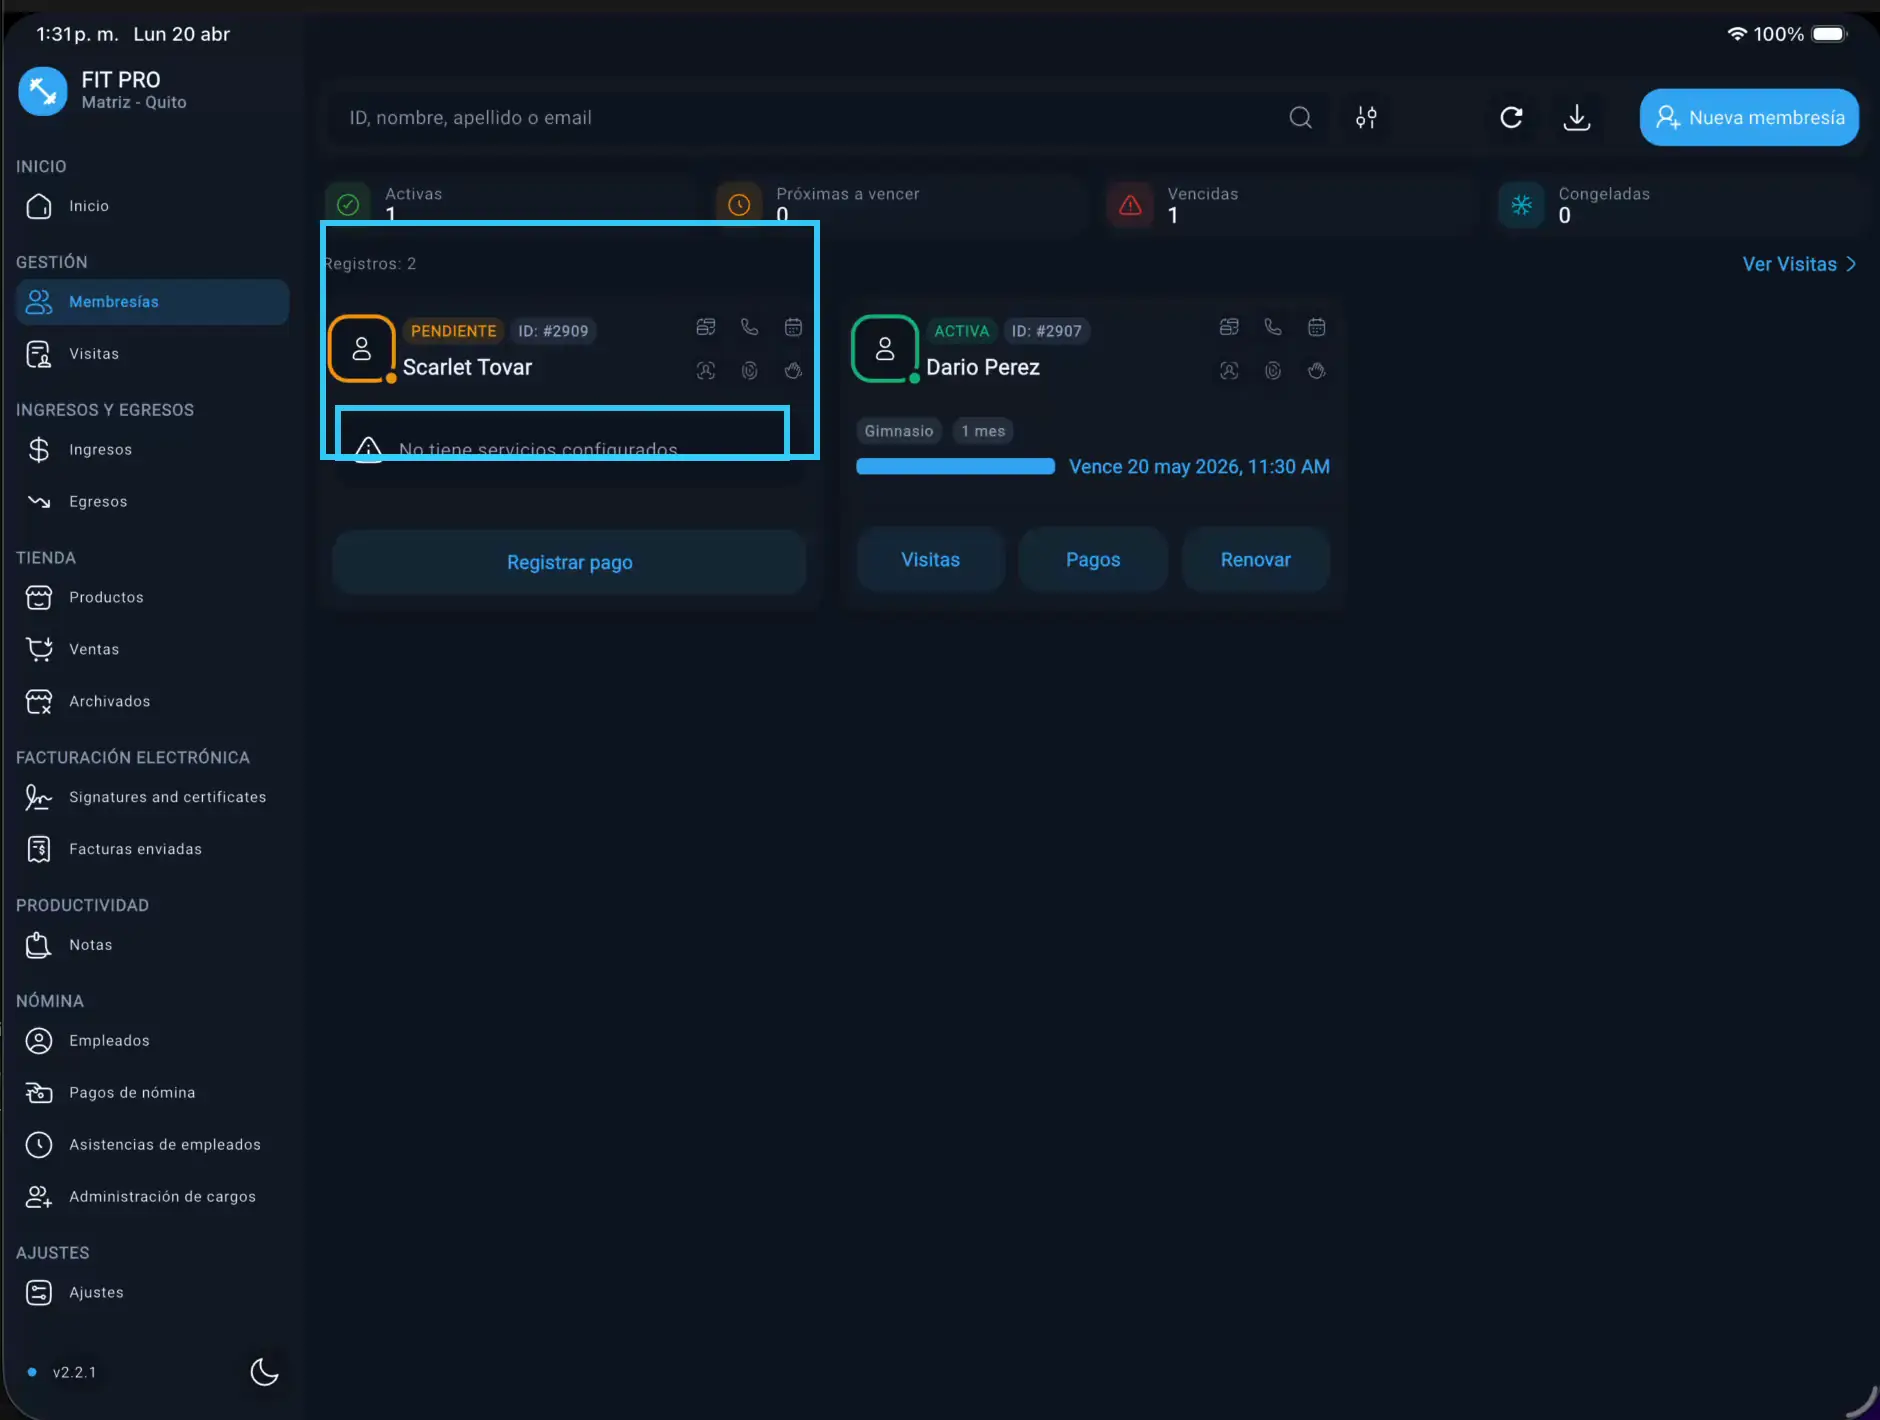Click face scan icon on Scarlet Tovar card
Viewport: 1880px width, 1420px height.
(x=705, y=371)
